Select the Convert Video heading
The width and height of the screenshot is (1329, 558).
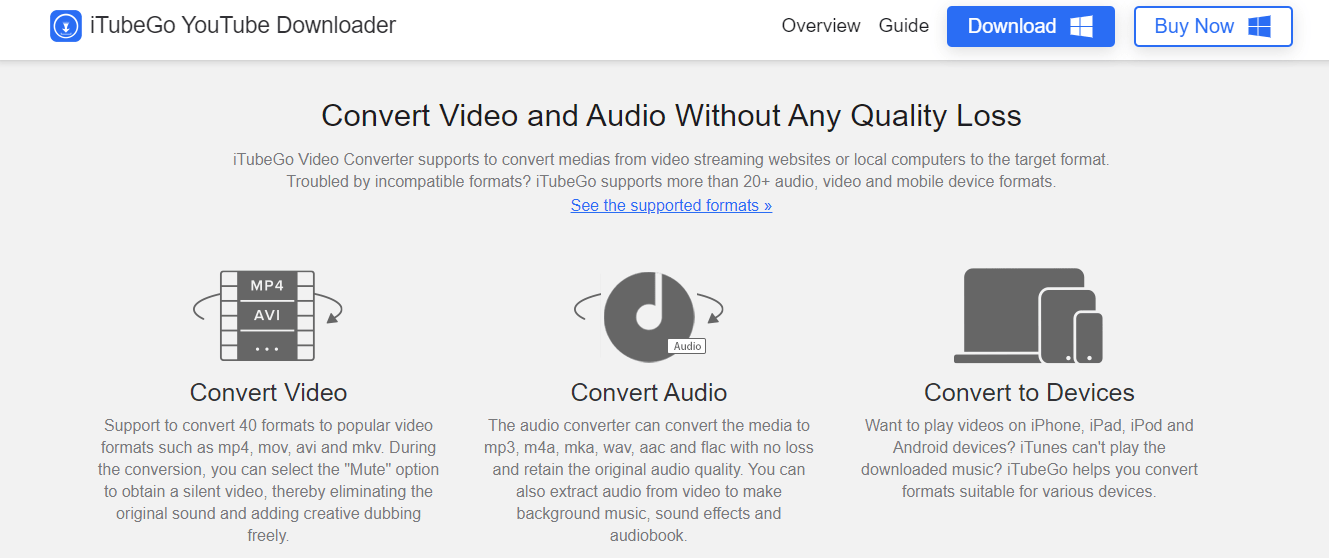pyautogui.click(x=268, y=392)
